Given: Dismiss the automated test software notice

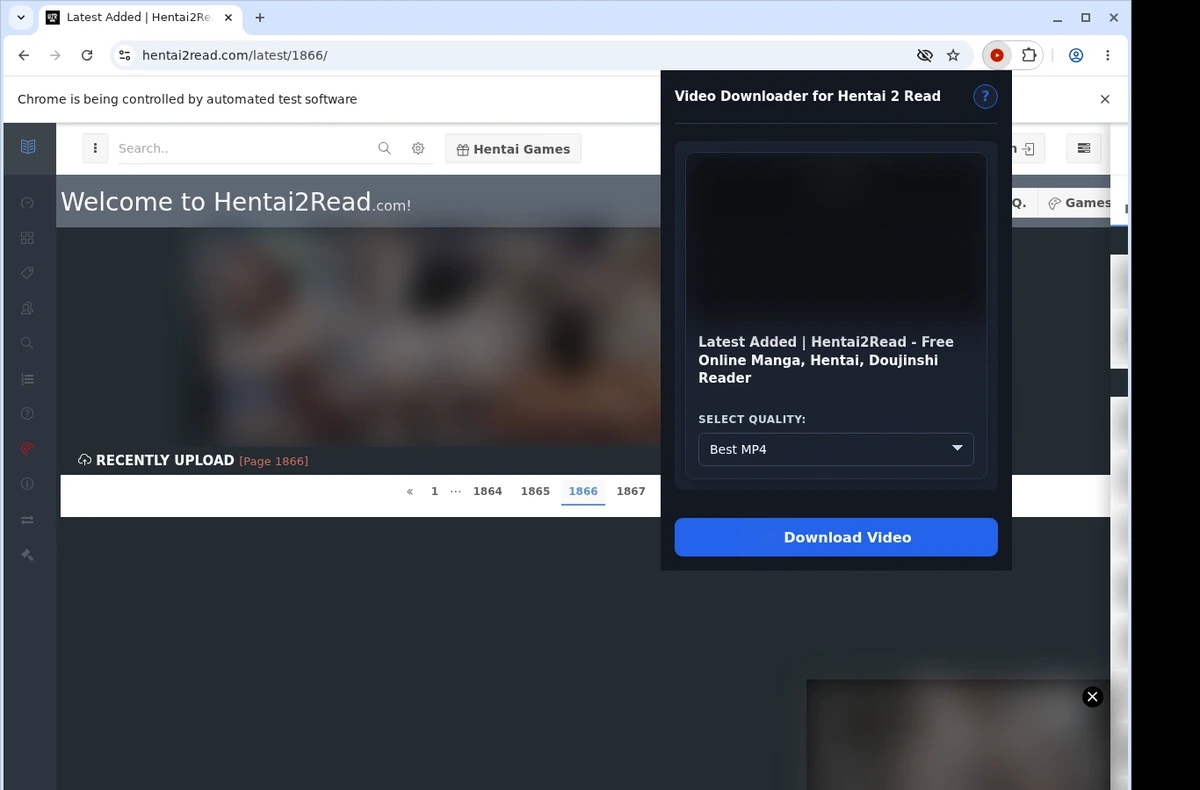Looking at the screenshot, I should point(1105,99).
